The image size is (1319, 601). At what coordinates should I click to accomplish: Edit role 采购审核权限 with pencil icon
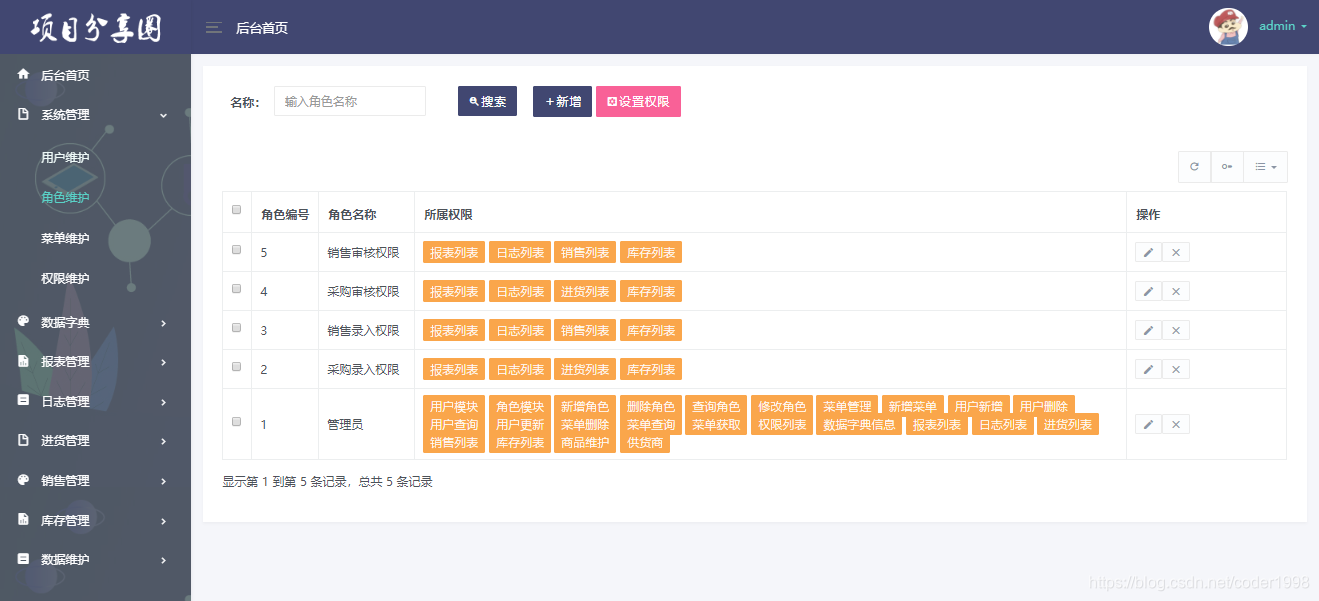[1148, 291]
